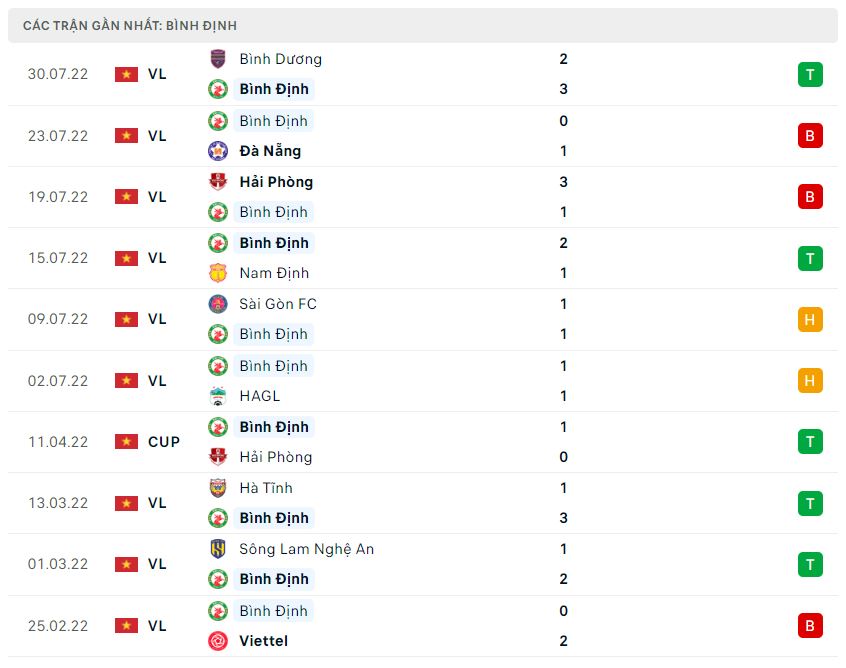The image size is (846, 668).
Task: Open the Bình Định team link in 15.07.22 match
Action: click(x=274, y=243)
